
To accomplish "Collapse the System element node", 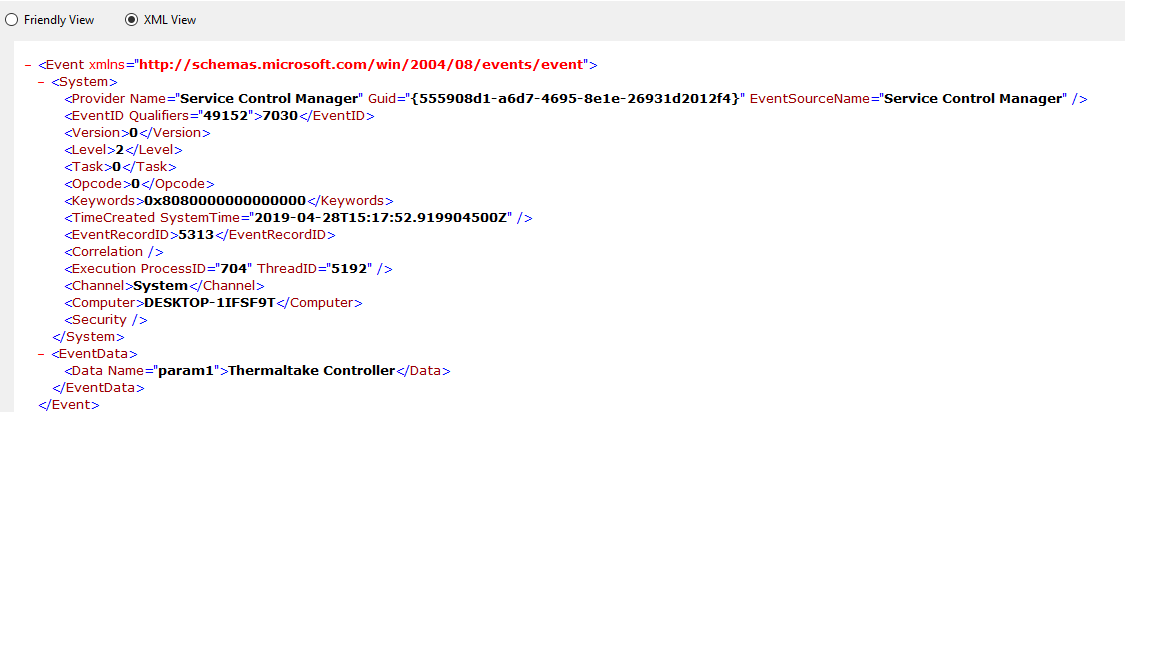I will (x=39, y=81).
